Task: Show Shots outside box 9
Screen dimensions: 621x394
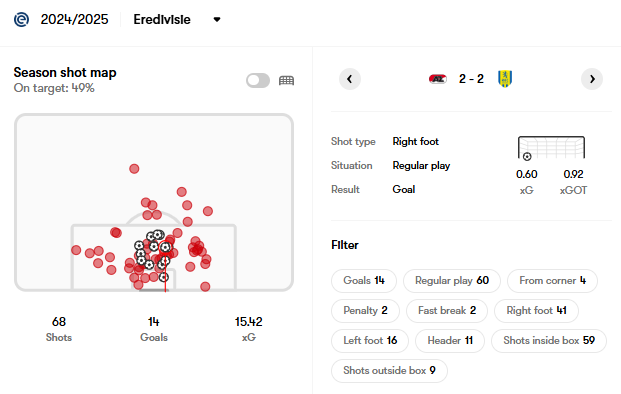Action: tap(389, 371)
